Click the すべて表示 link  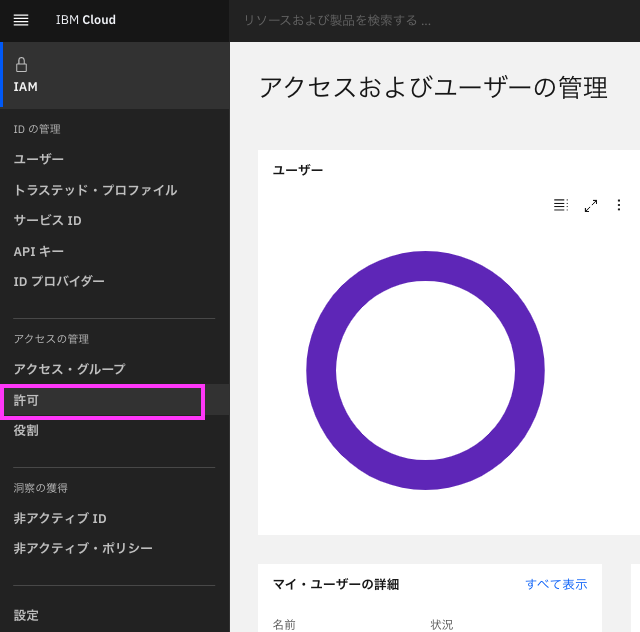click(x=556, y=585)
